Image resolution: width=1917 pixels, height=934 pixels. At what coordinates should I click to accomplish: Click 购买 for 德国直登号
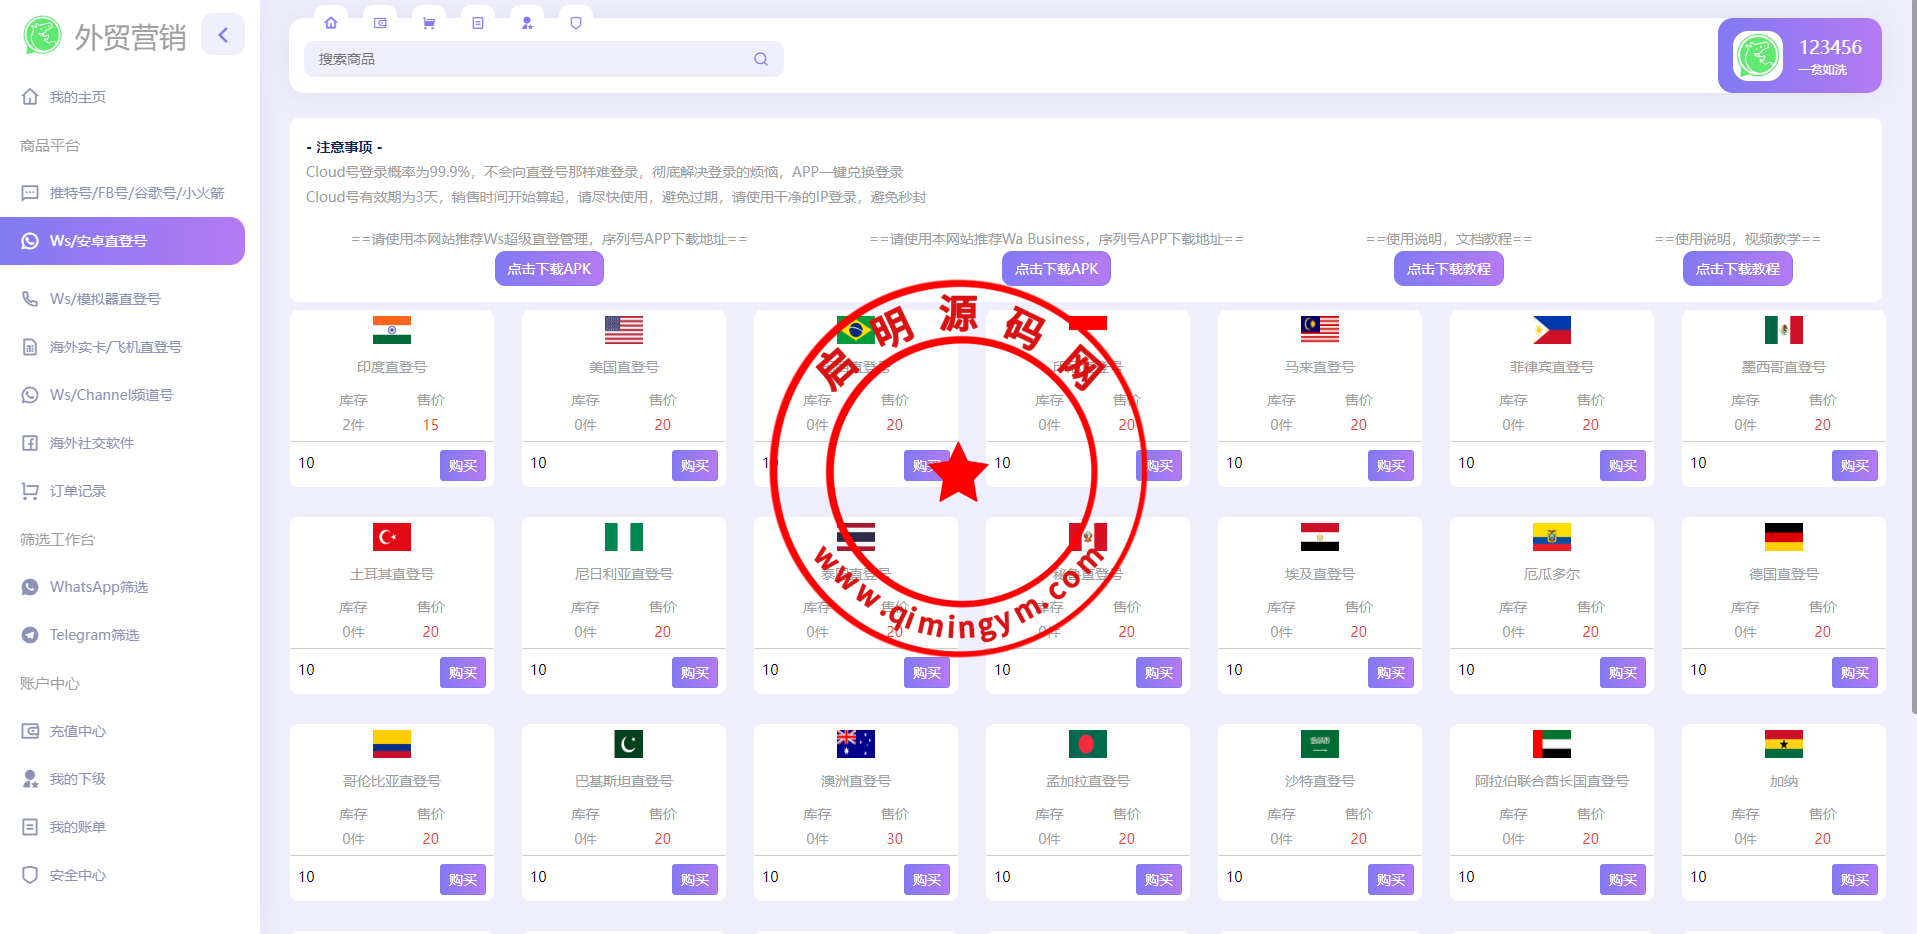(1854, 673)
